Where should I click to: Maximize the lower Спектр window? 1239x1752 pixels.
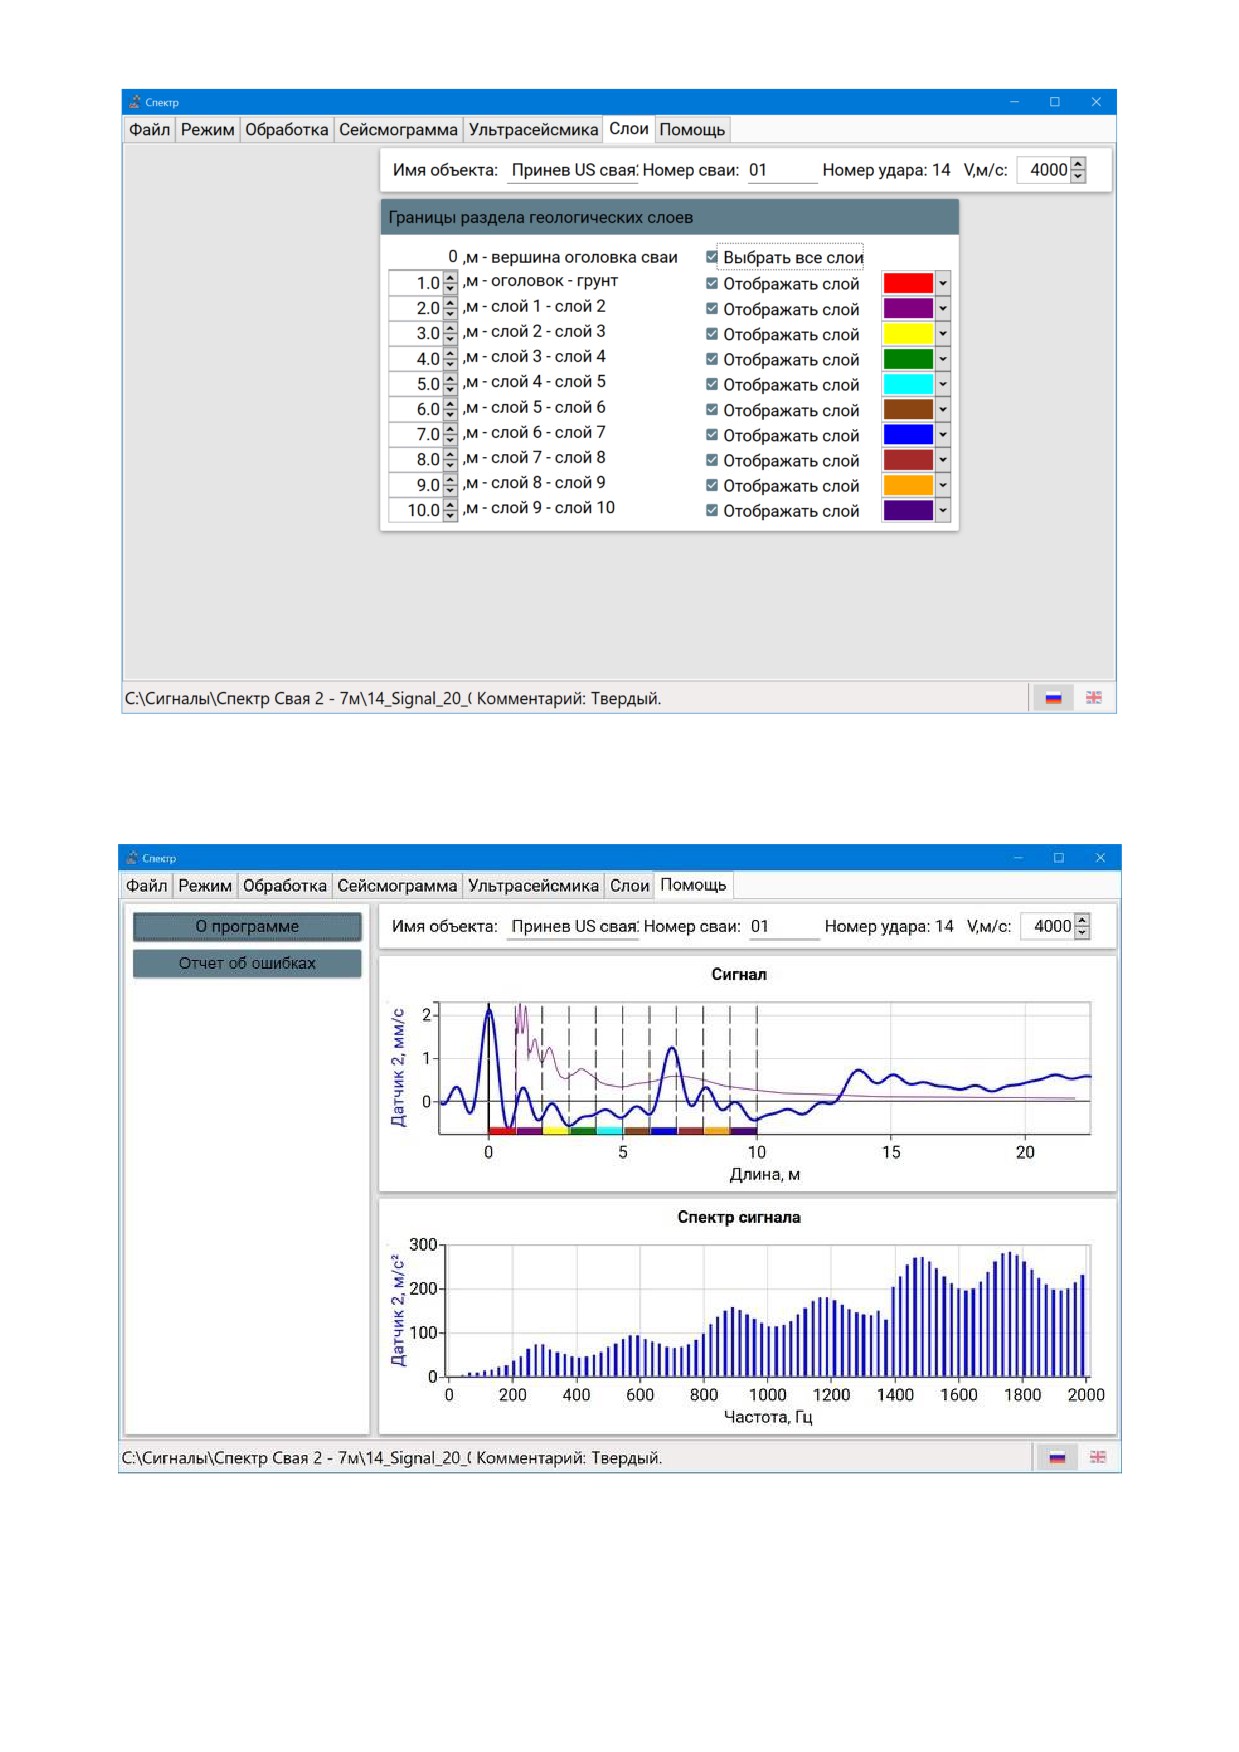[1059, 858]
